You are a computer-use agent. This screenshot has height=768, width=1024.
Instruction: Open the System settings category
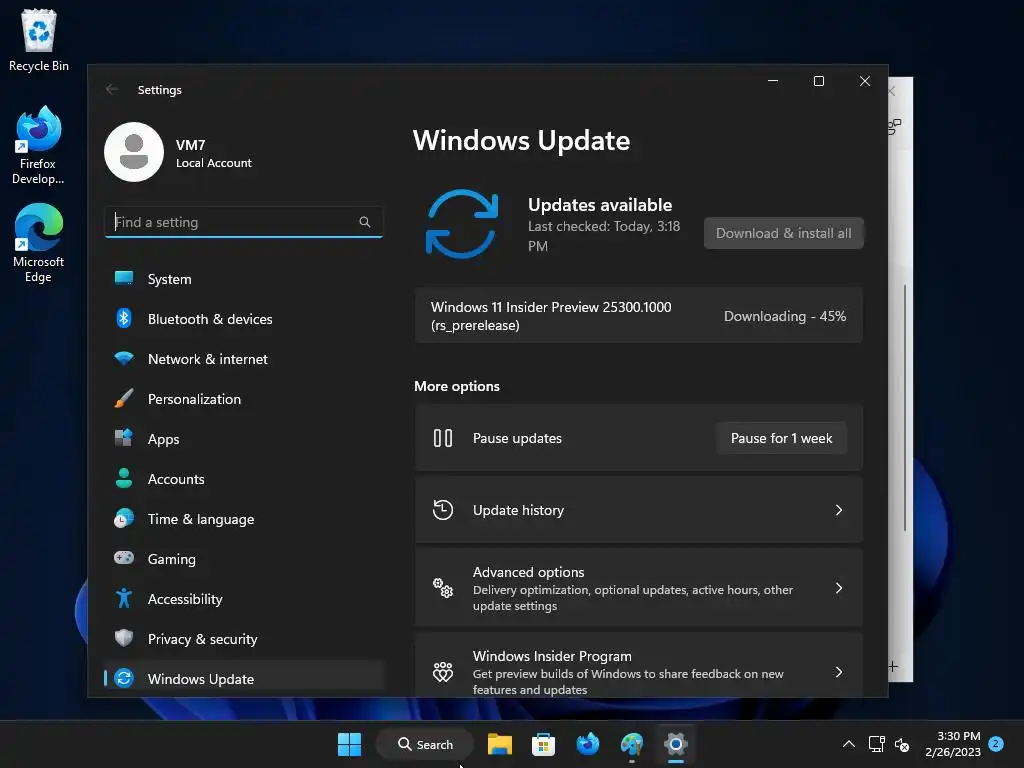point(244,279)
